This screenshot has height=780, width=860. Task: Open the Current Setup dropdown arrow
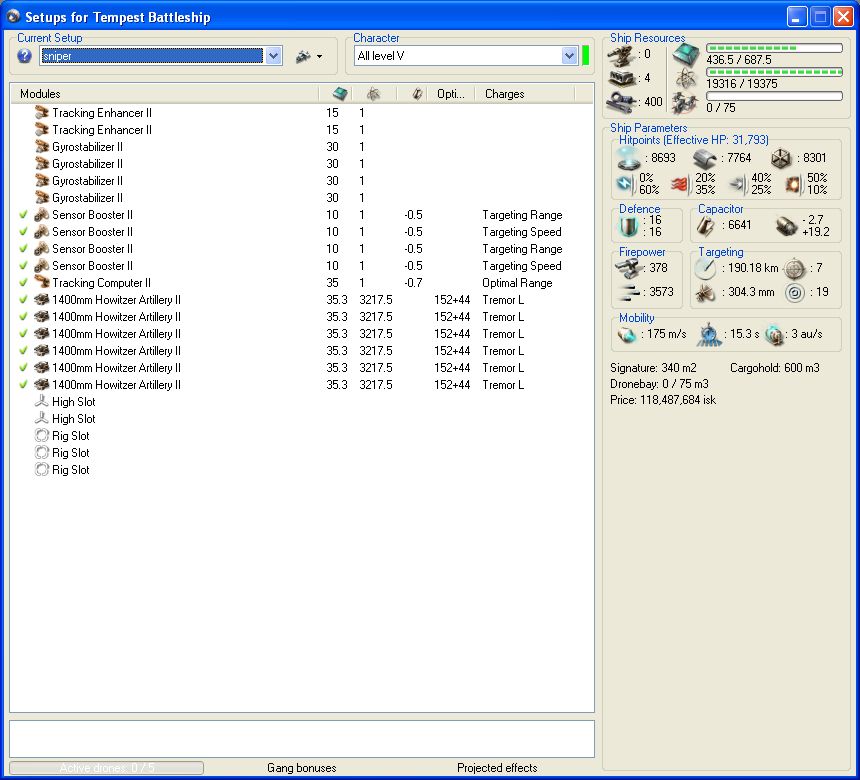[x=273, y=56]
